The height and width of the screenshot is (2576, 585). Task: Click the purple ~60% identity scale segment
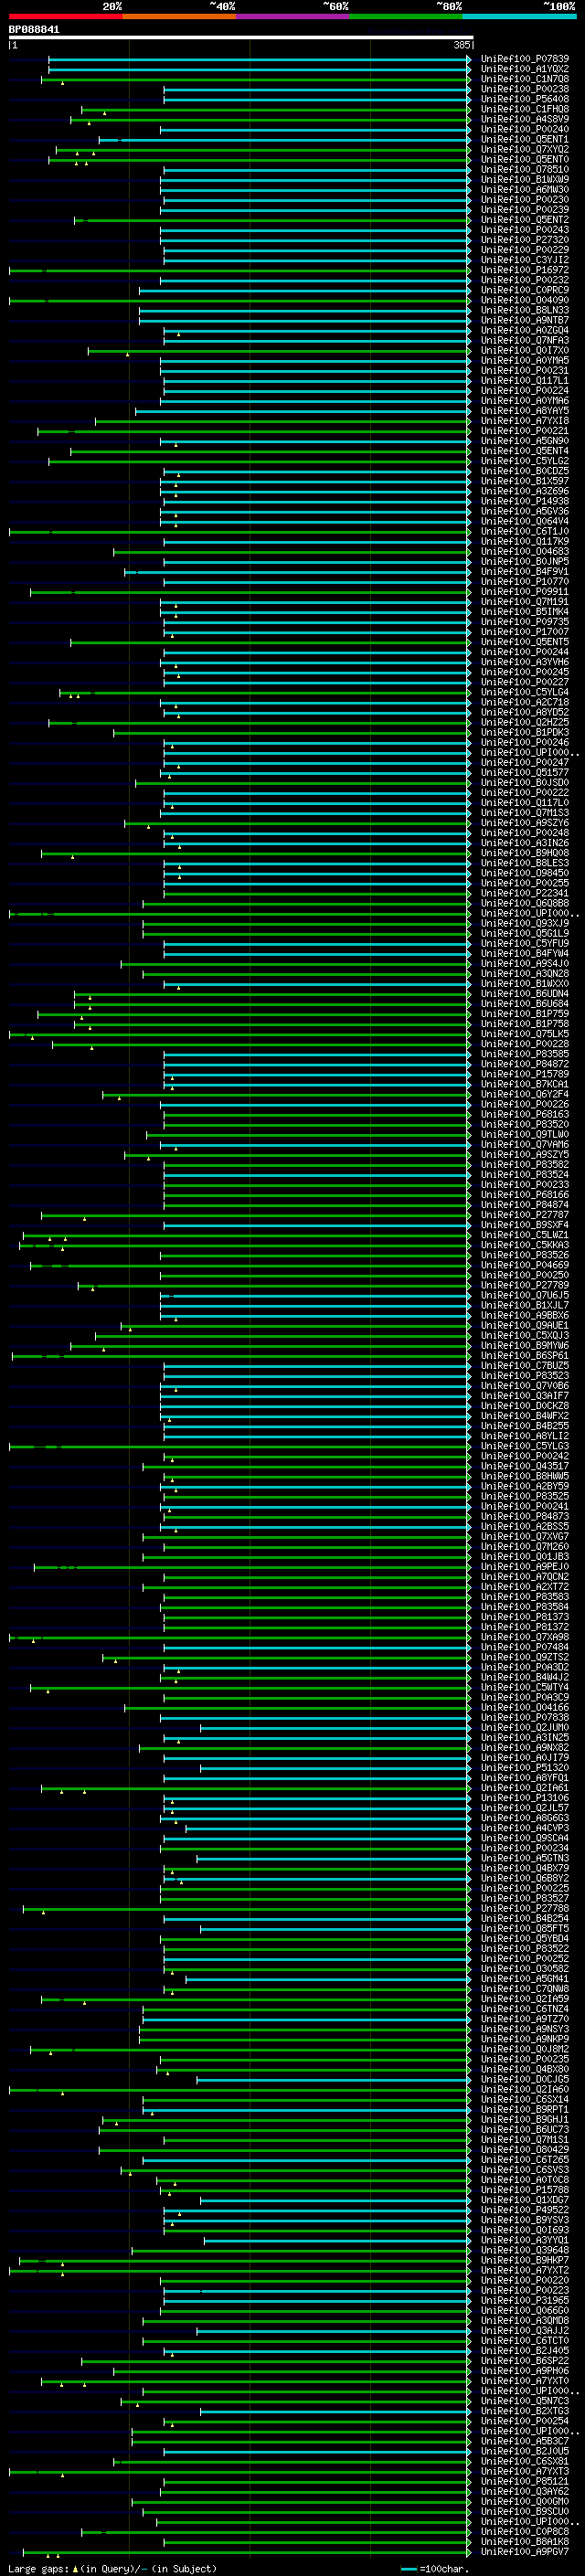click(293, 16)
